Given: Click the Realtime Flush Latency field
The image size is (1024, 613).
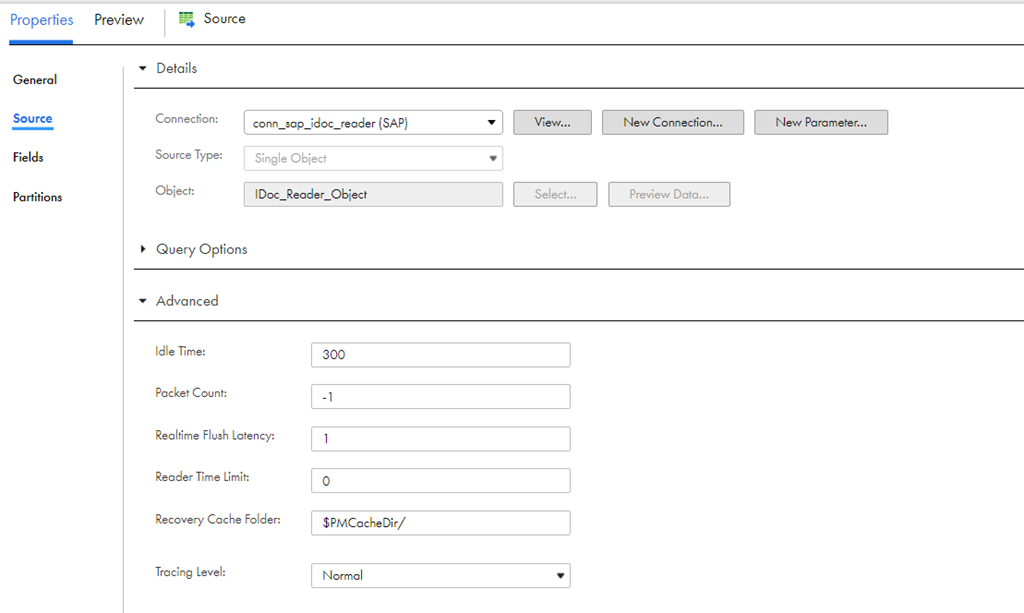Looking at the screenshot, I should (440, 439).
